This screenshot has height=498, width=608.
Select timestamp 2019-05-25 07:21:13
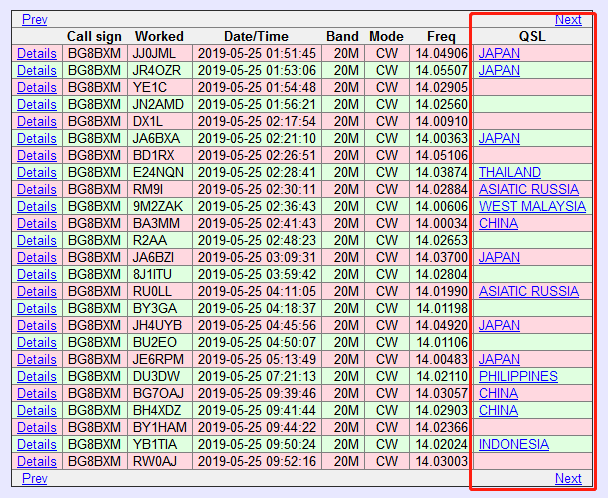pos(257,377)
